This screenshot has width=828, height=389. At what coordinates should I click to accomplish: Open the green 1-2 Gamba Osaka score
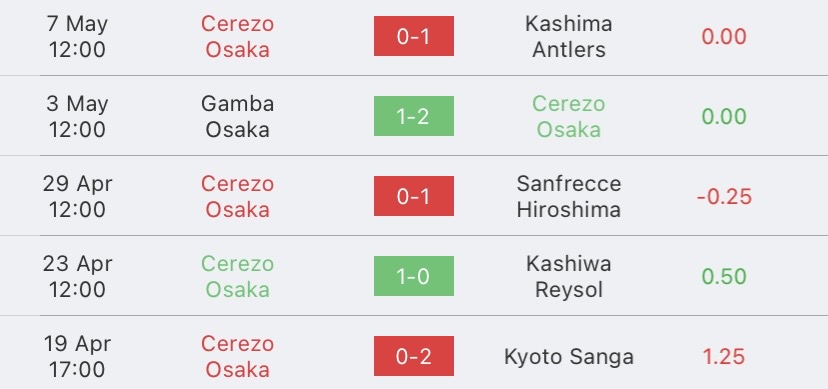413,116
